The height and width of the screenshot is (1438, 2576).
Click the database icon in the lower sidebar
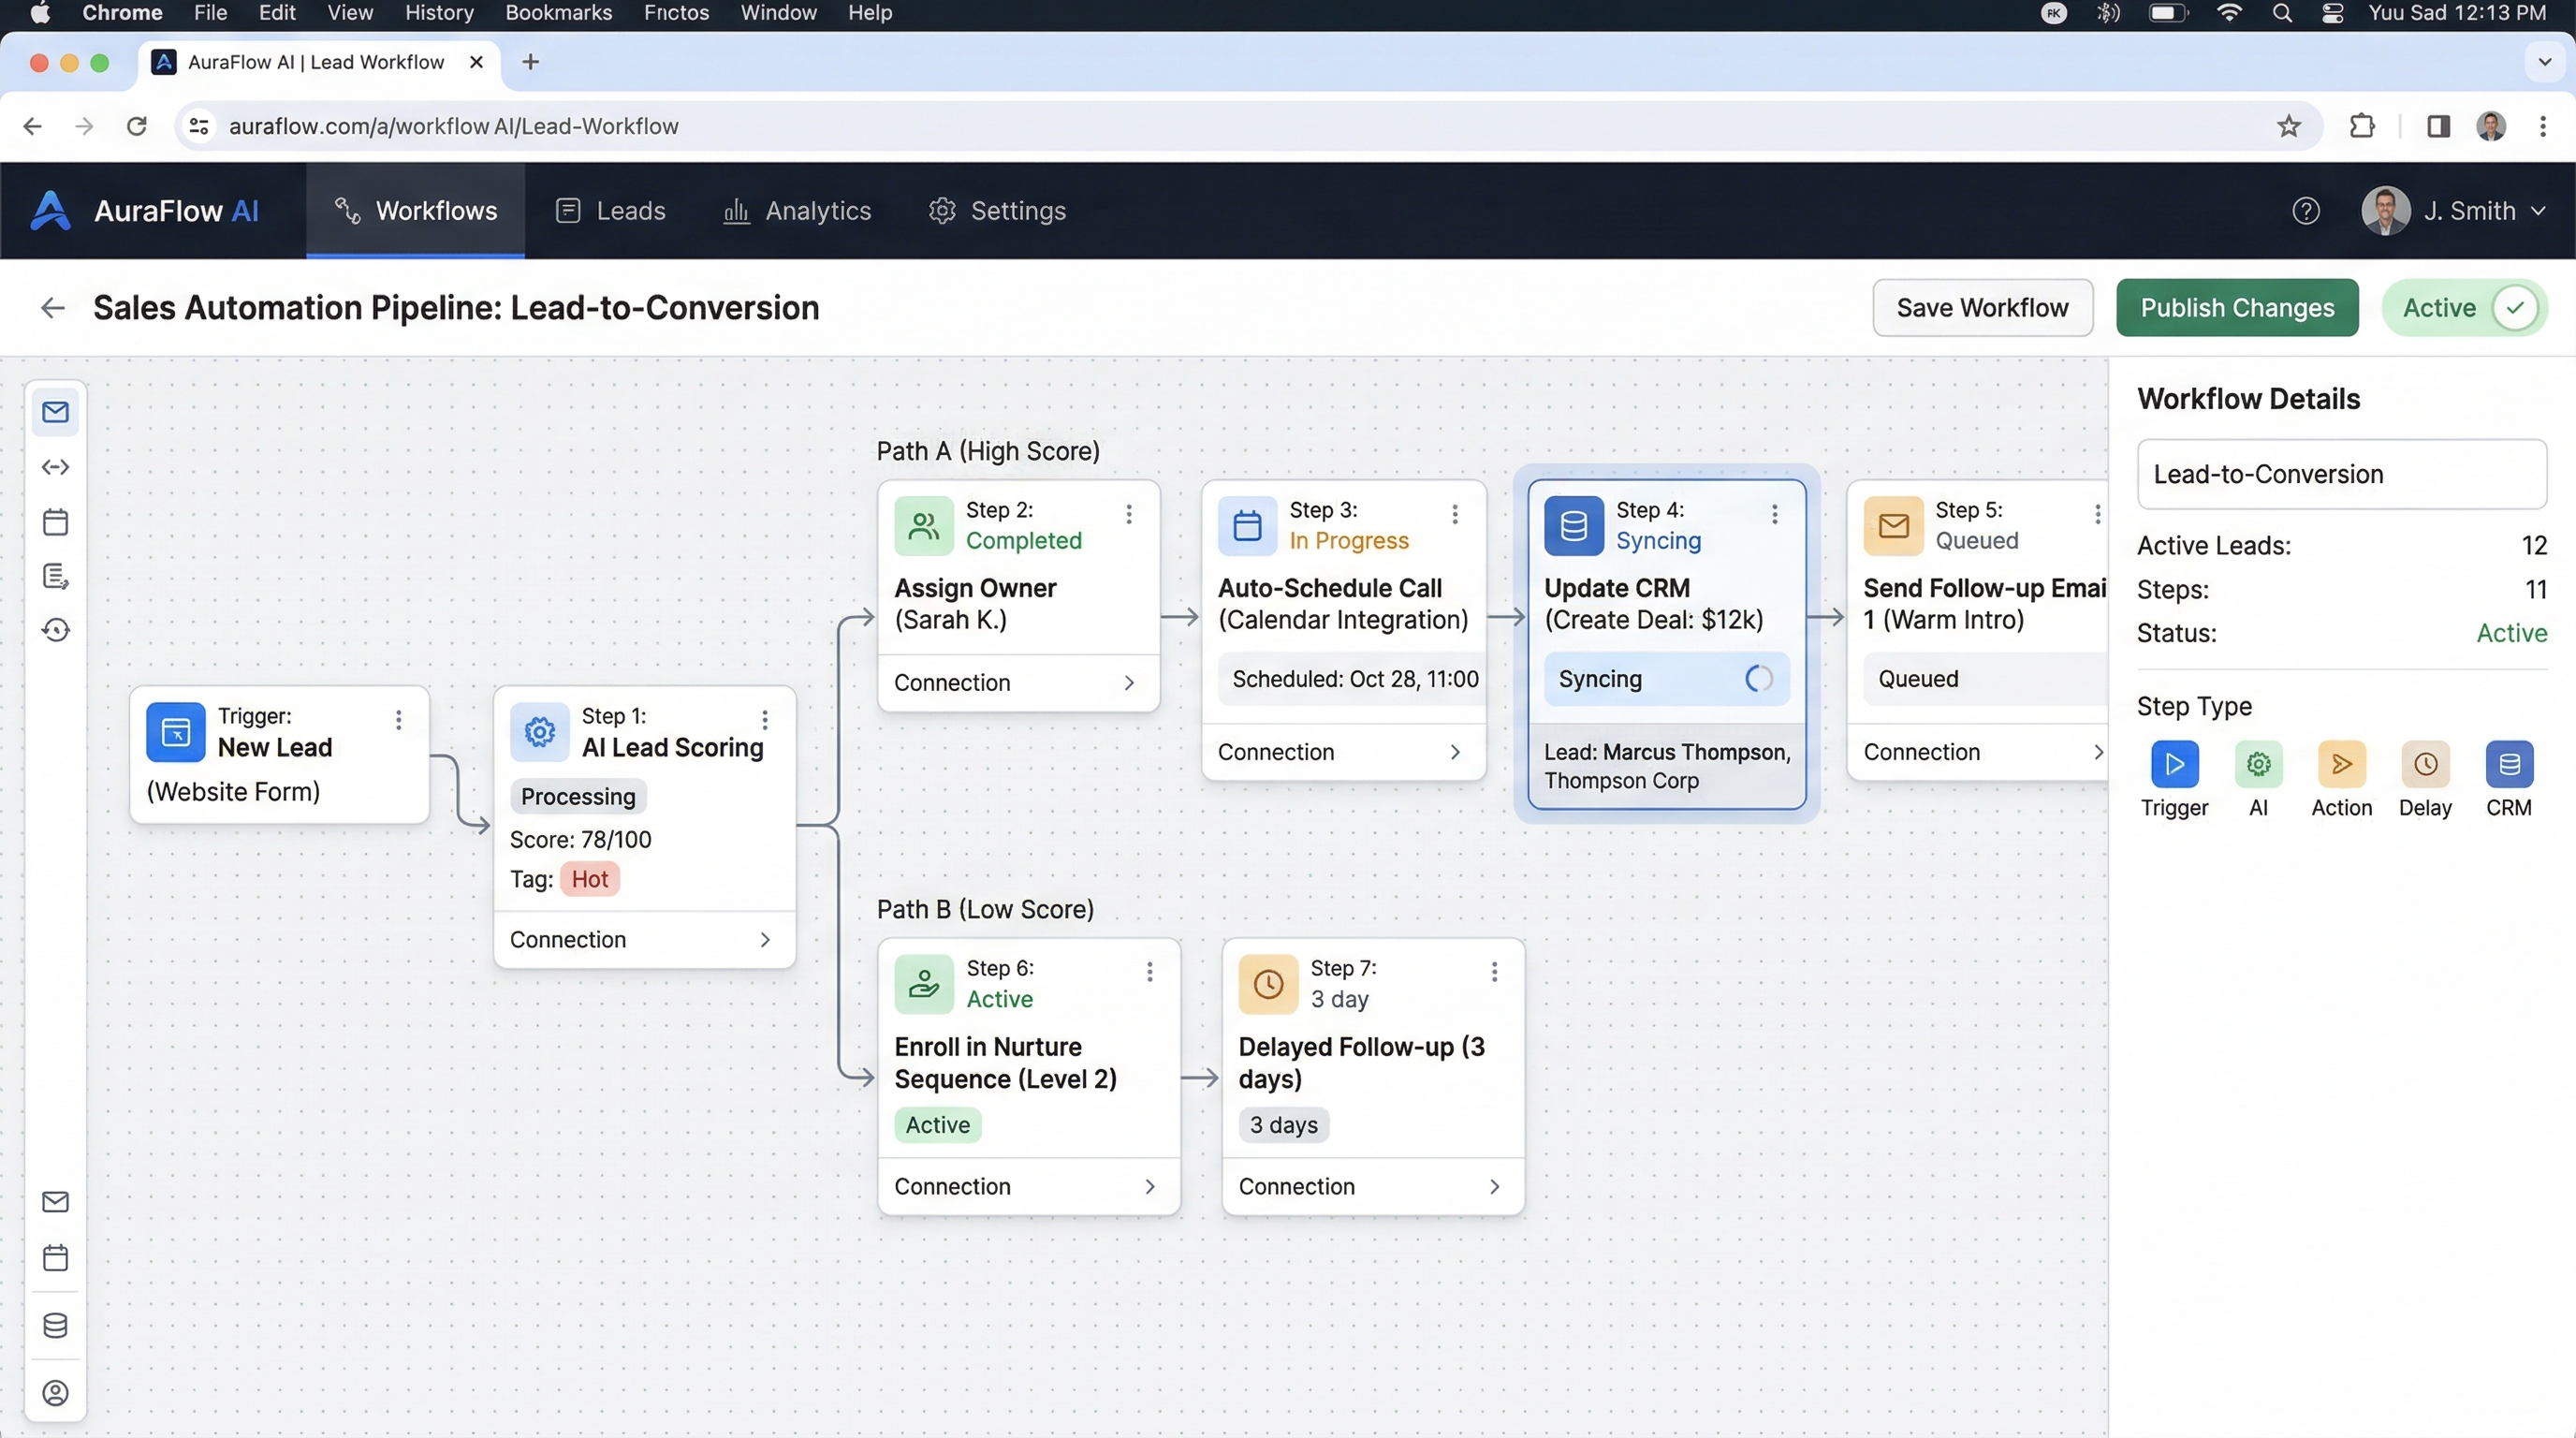[x=55, y=1326]
